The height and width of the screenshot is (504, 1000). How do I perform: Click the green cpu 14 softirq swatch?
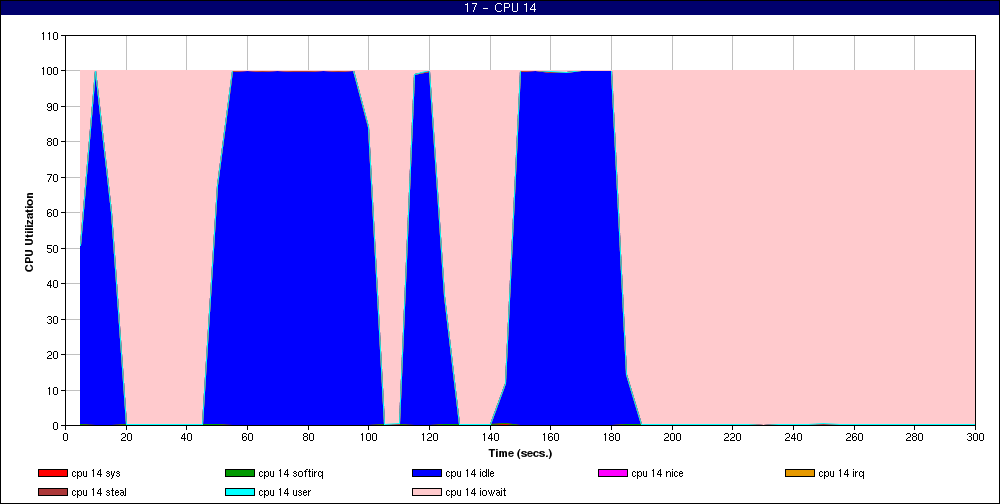tap(239, 473)
